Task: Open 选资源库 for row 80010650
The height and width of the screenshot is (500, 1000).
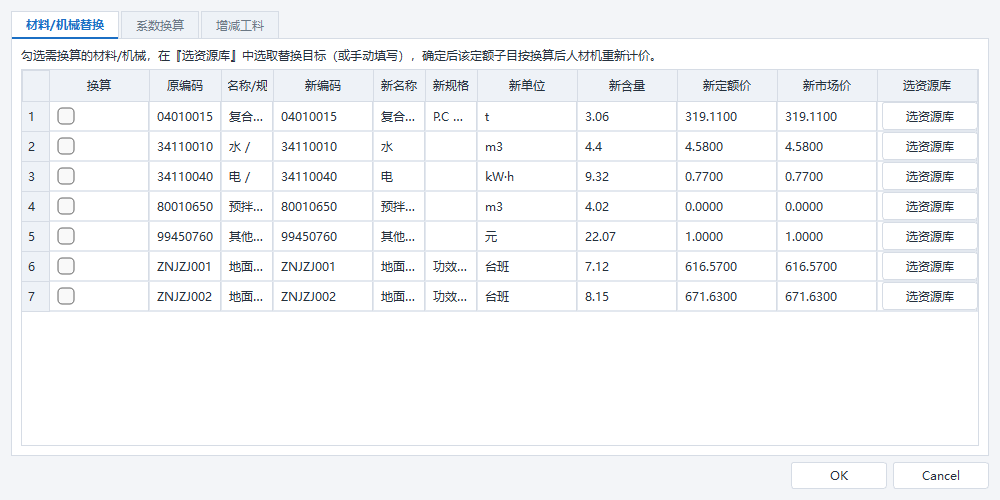Action: point(929,207)
